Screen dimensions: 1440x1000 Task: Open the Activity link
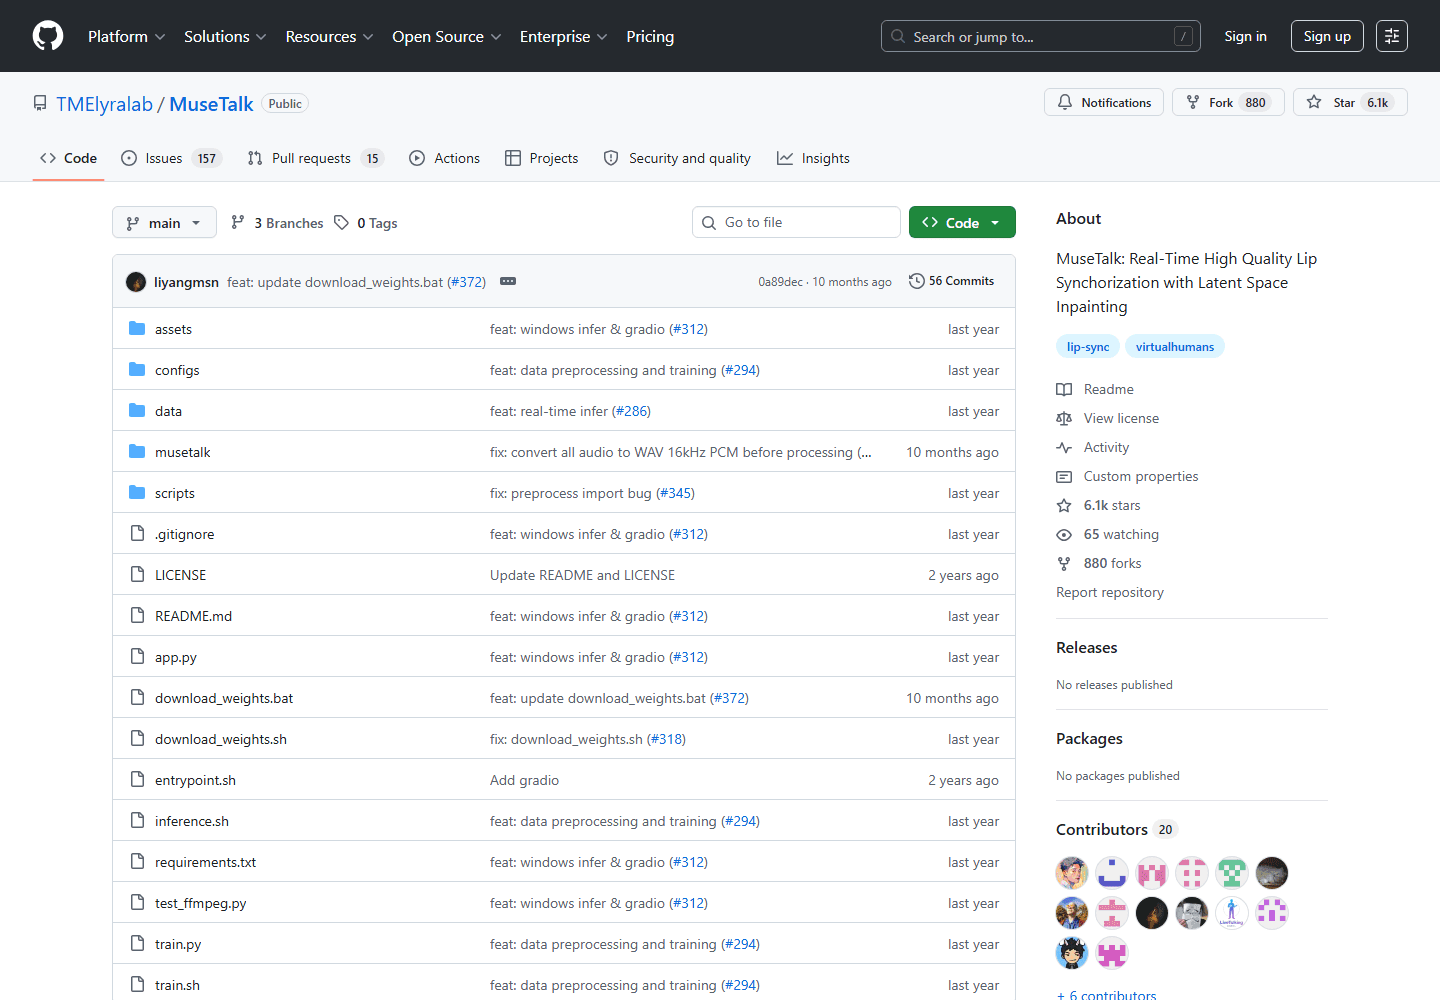tap(1093, 447)
